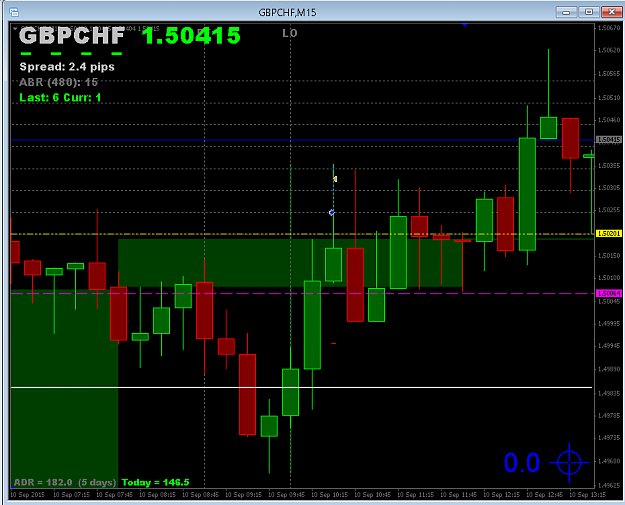Select the gray 1.50415 current price tag
The height and width of the screenshot is (505, 625).
[609, 140]
